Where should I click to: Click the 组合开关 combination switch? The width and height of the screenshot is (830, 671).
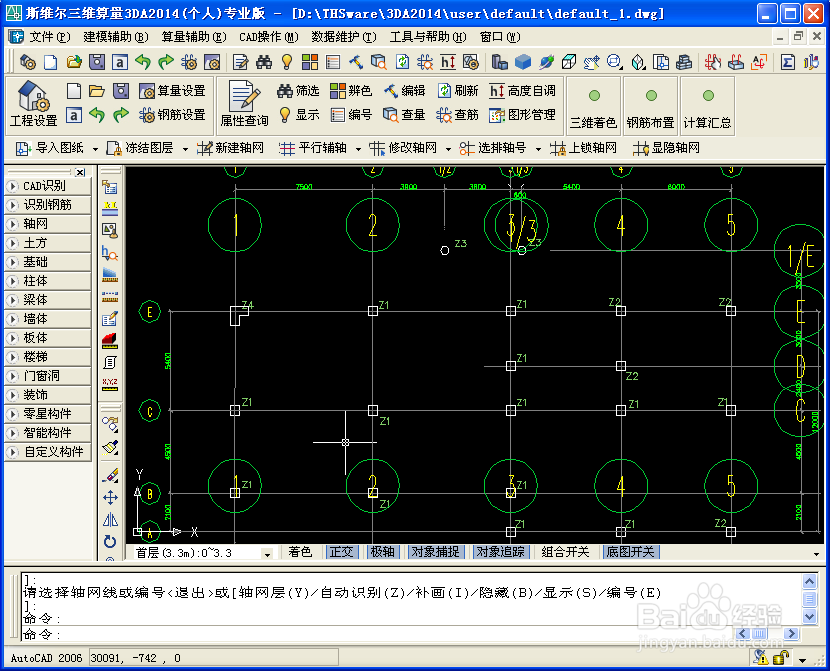click(565, 552)
